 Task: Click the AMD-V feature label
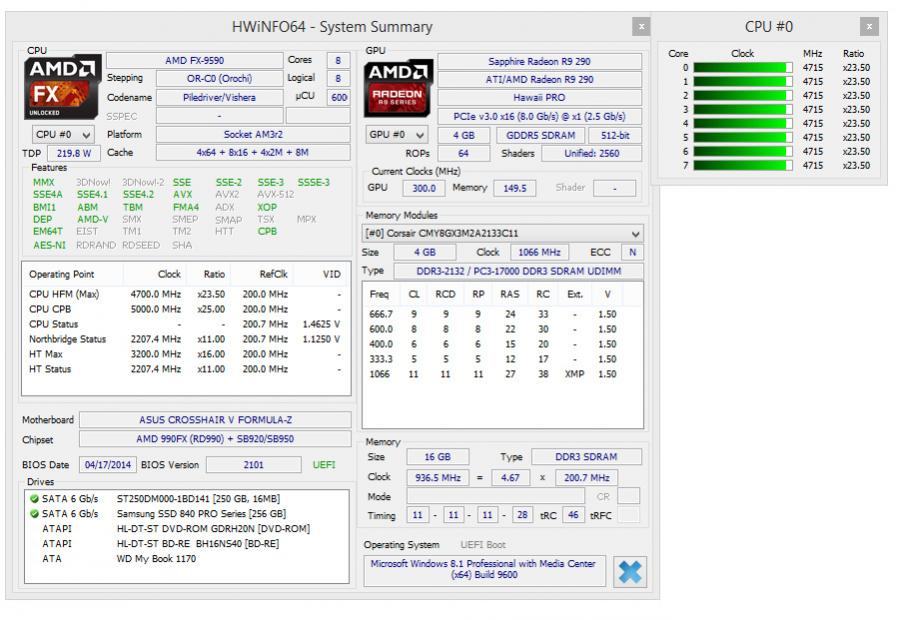coord(93,219)
